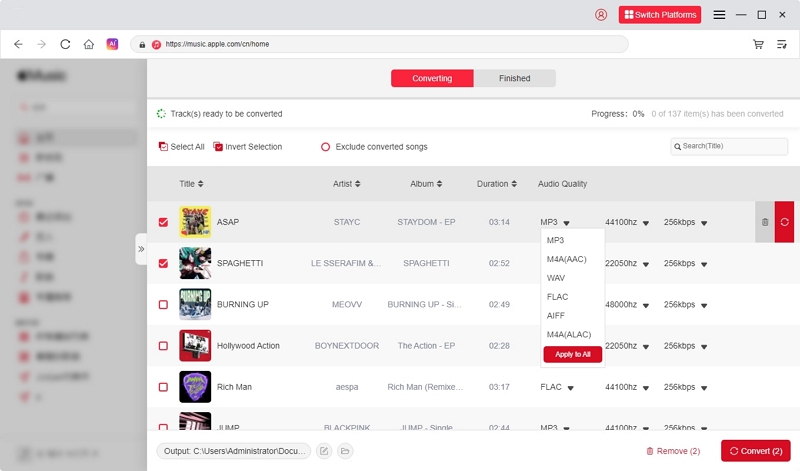Enable Exclude converted songs option
The width and height of the screenshot is (800, 471).
point(325,147)
